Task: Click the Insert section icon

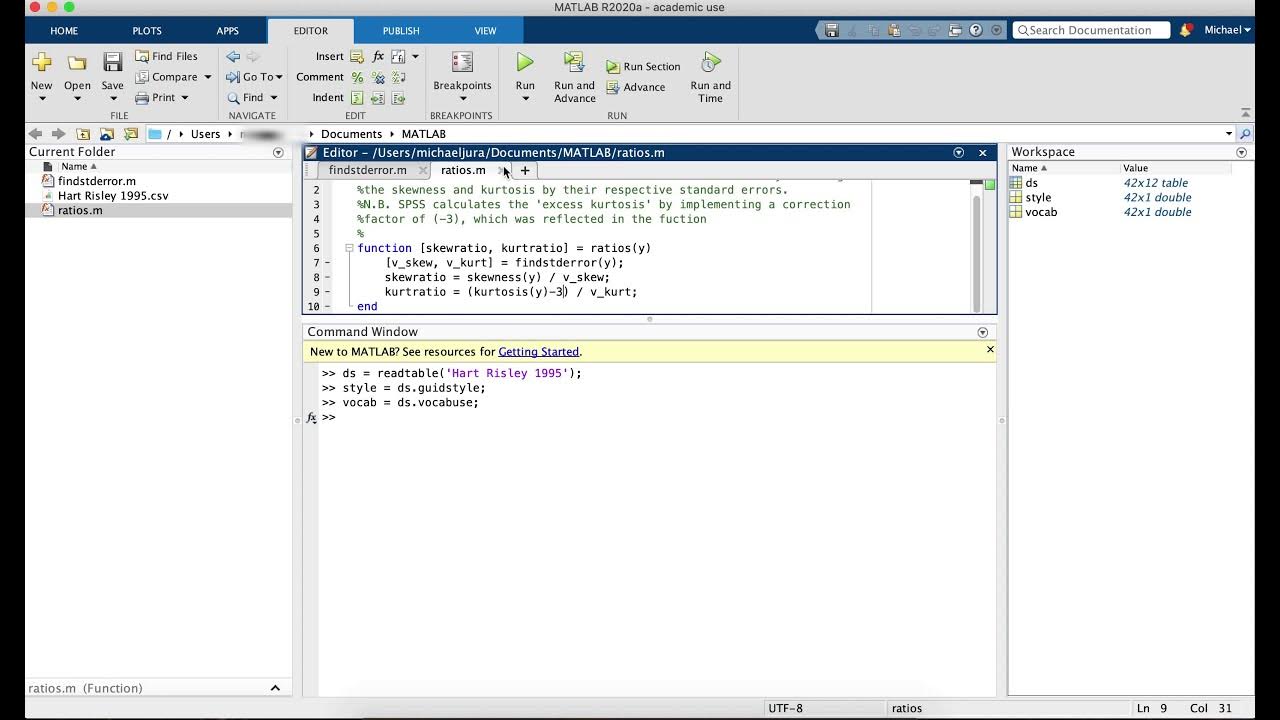Action: click(357, 56)
